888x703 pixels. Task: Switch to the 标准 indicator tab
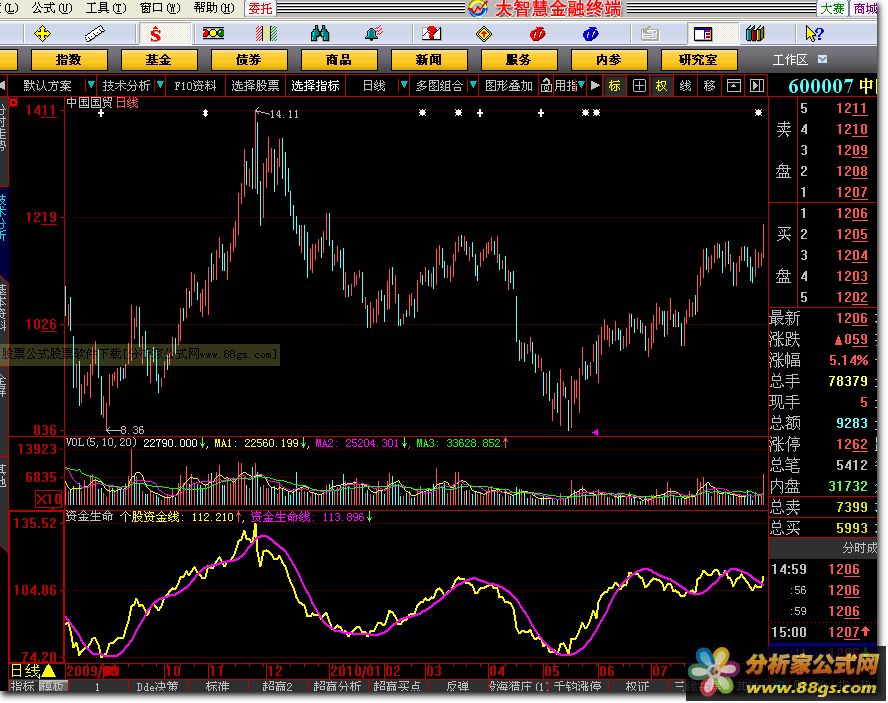pos(217,687)
